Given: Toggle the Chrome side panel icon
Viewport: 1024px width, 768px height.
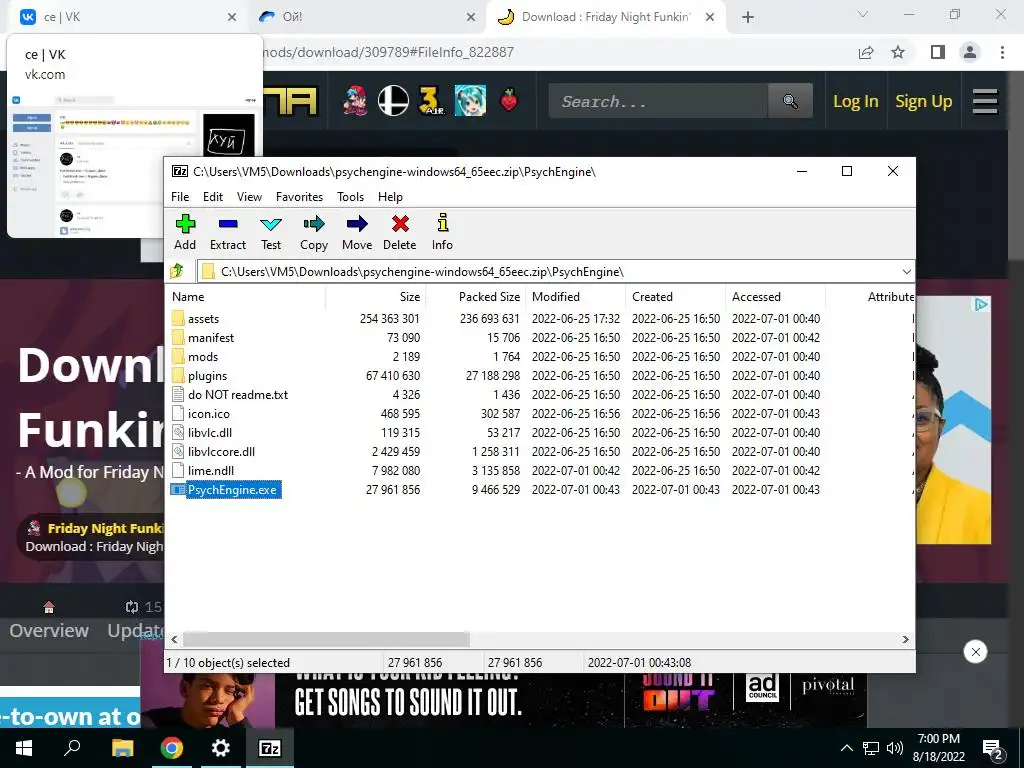Looking at the screenshot, I should coord(938,52).
